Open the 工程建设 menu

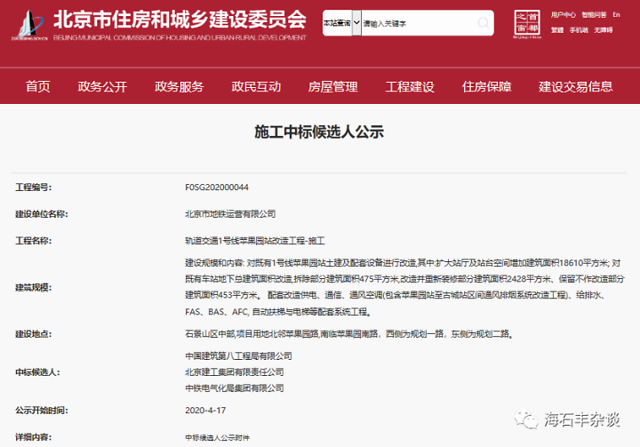point(410,87)
